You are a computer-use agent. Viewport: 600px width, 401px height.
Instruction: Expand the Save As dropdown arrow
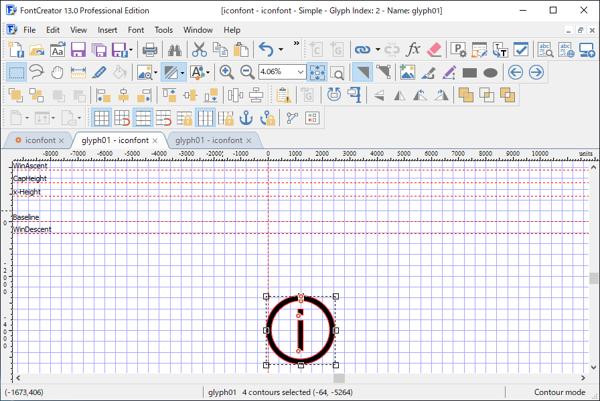pyautogui.click(x=131, y=50)
